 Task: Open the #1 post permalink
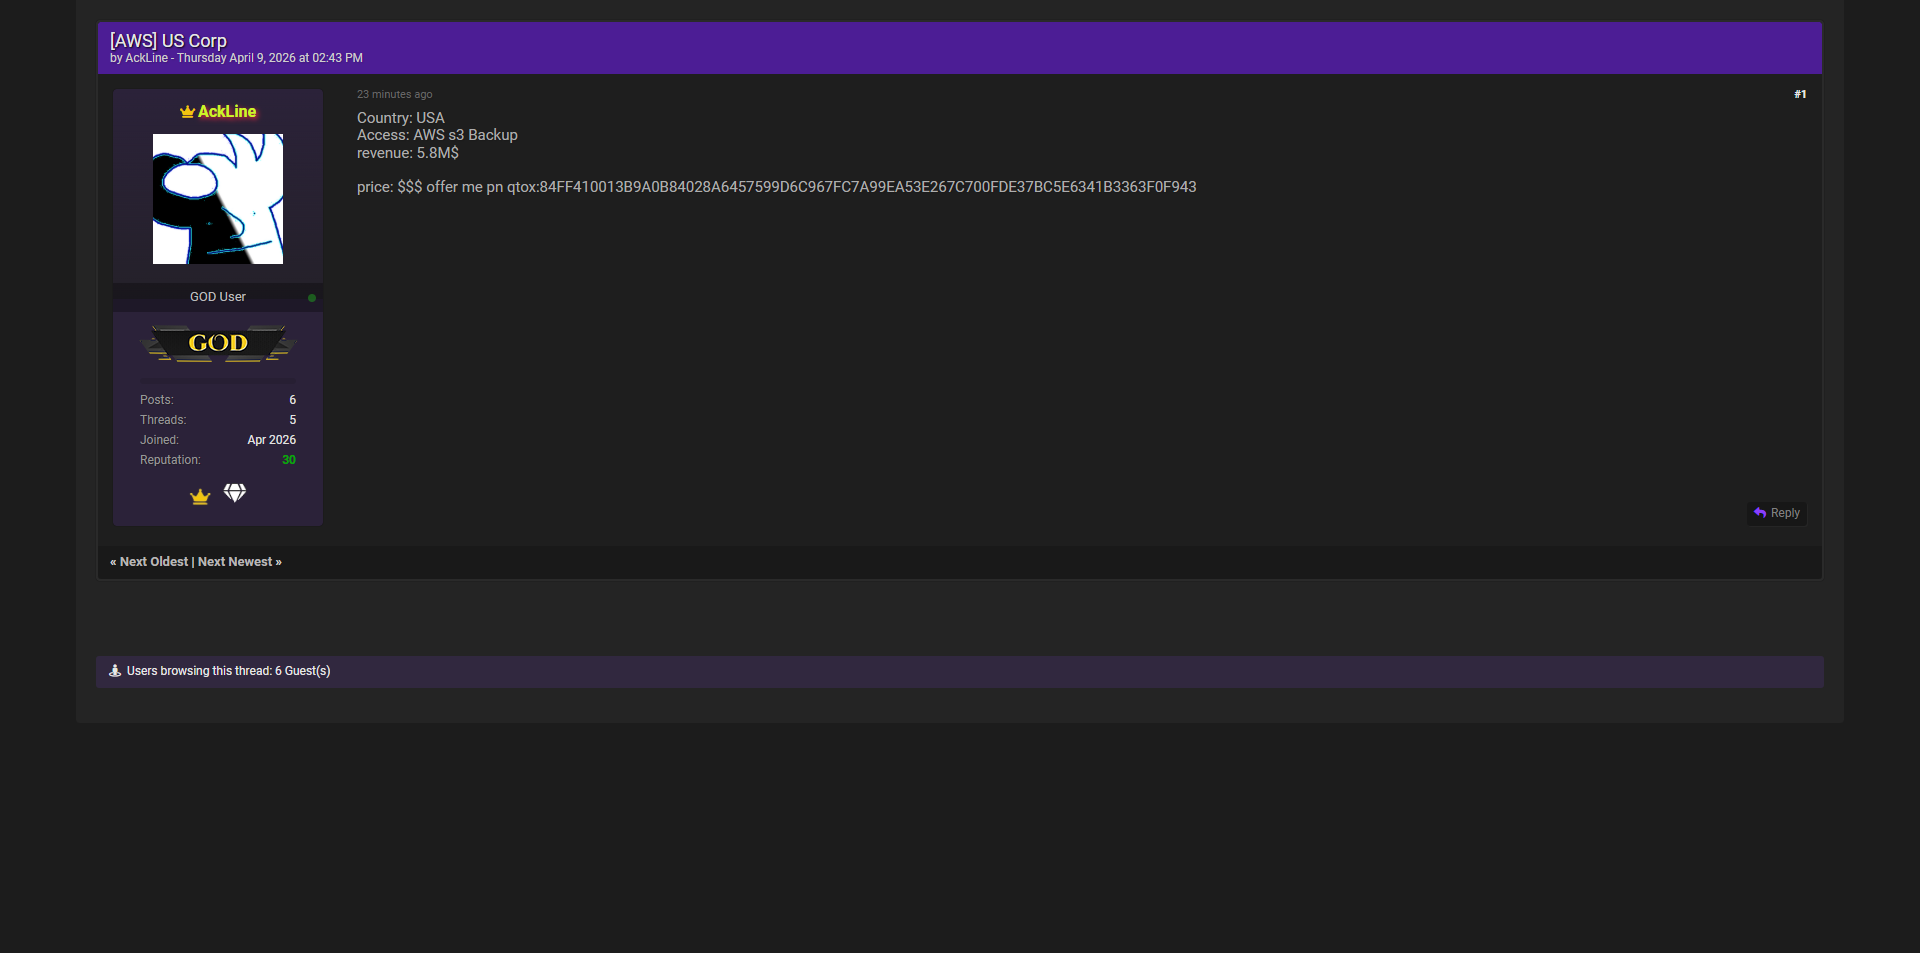(1799, 94)
